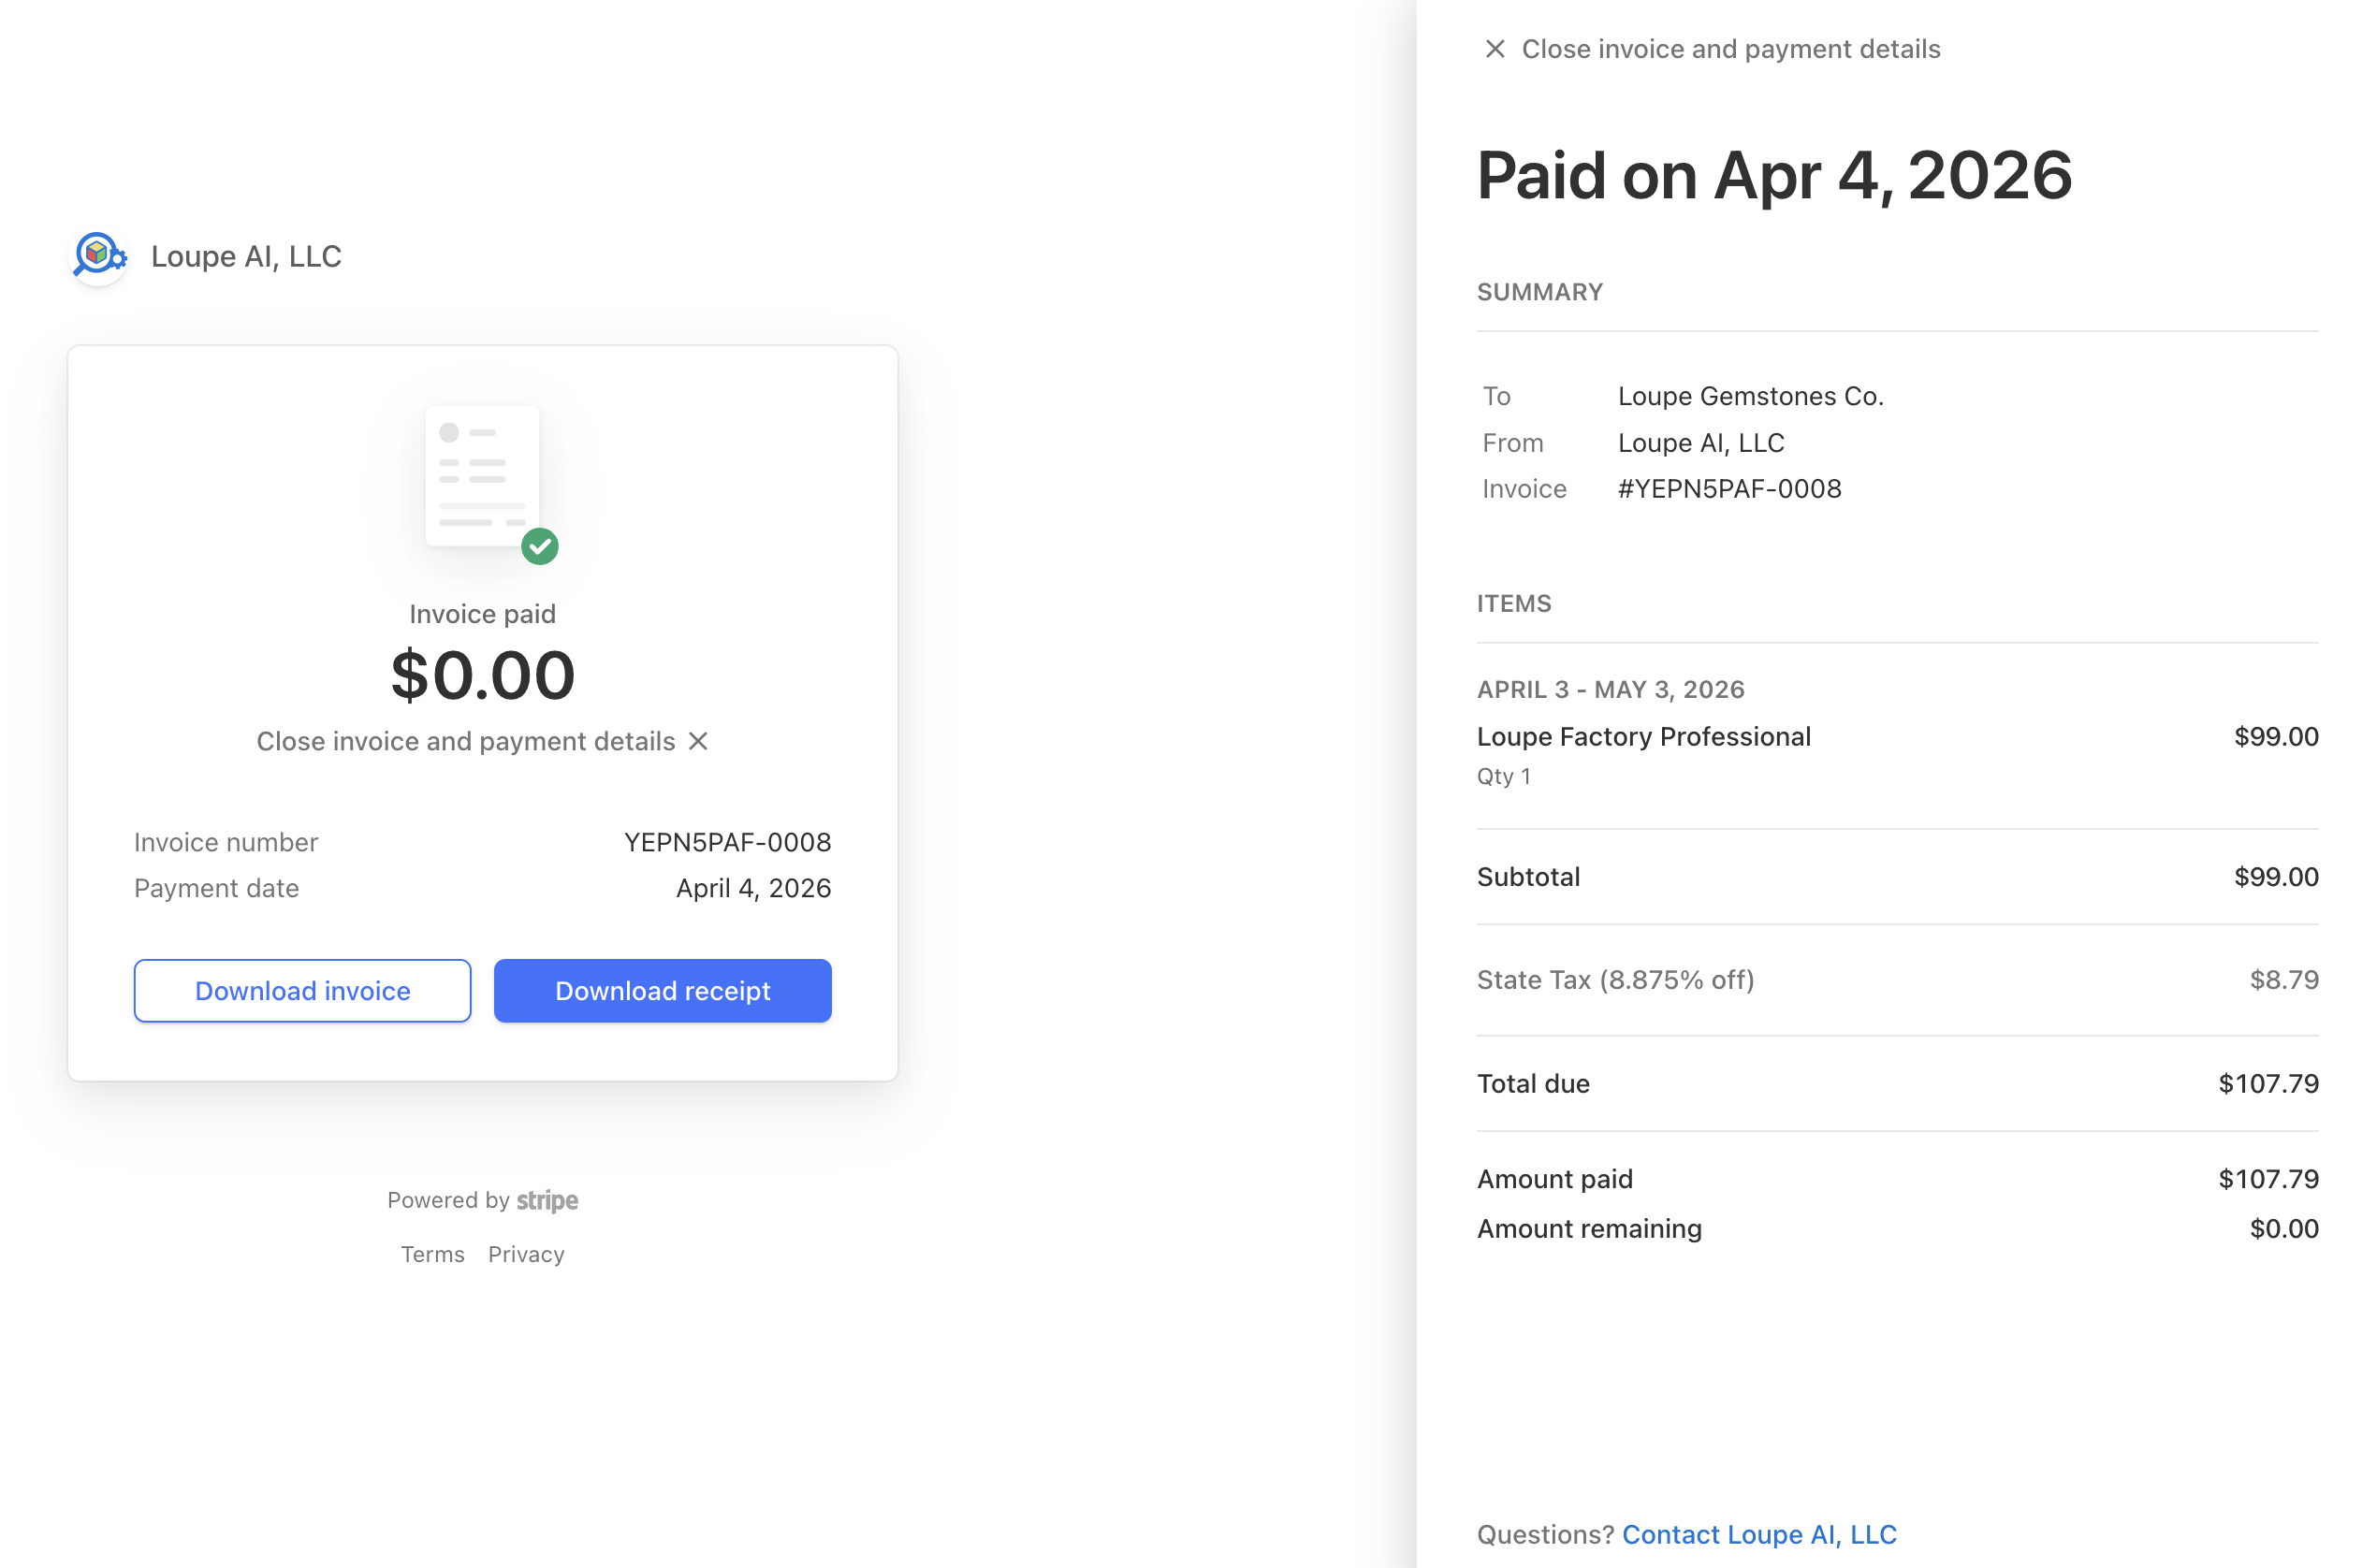Click the SUMMARY section heading

click(1540, 292)
